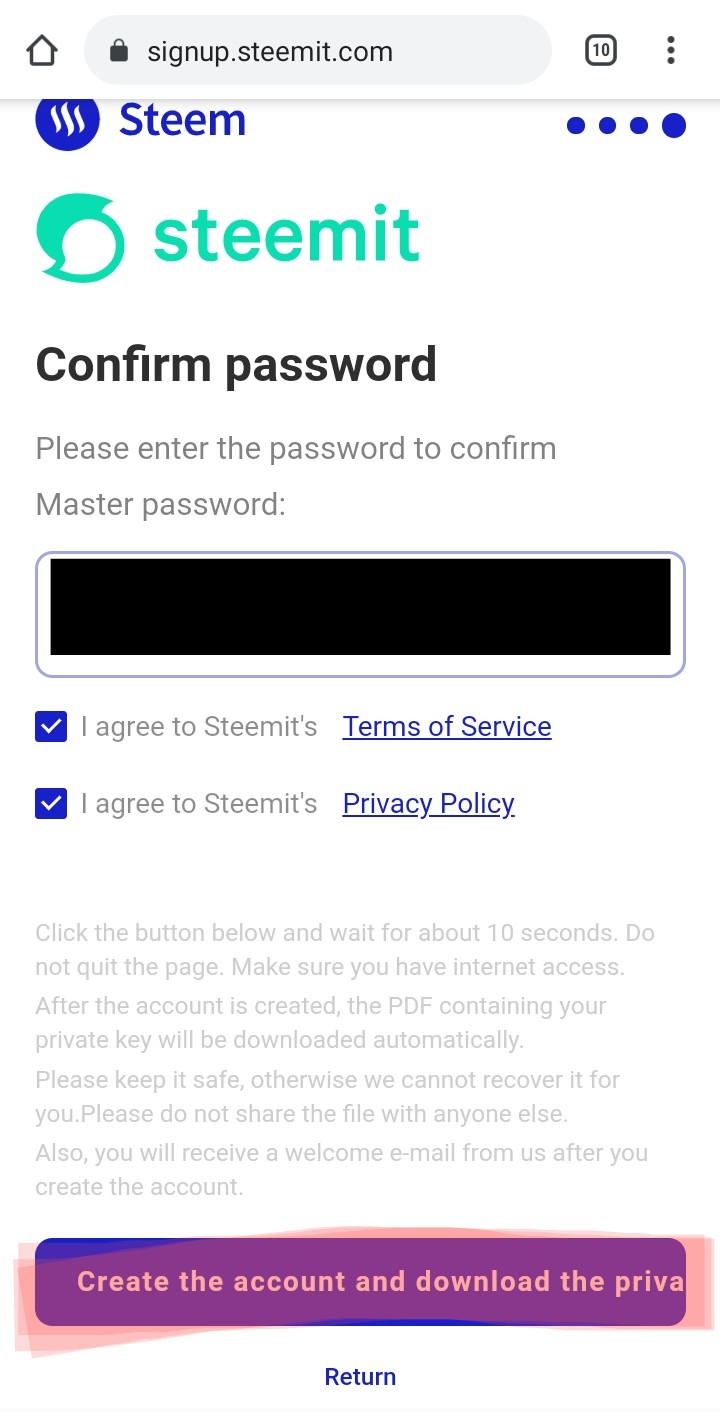The width and height of the screenshot is (720, 1412).
Task: Select the large last progress step dot
Action: [x=674, y=126]
